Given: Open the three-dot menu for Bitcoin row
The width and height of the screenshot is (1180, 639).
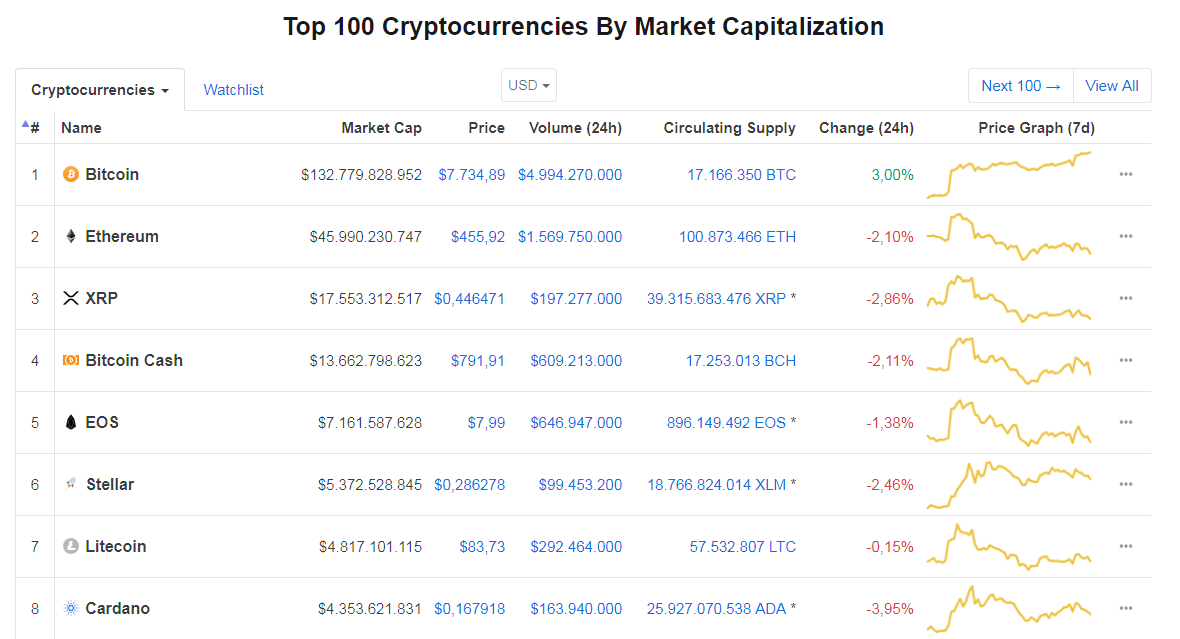Looking at the screenshot, I should click(1126, 175).
